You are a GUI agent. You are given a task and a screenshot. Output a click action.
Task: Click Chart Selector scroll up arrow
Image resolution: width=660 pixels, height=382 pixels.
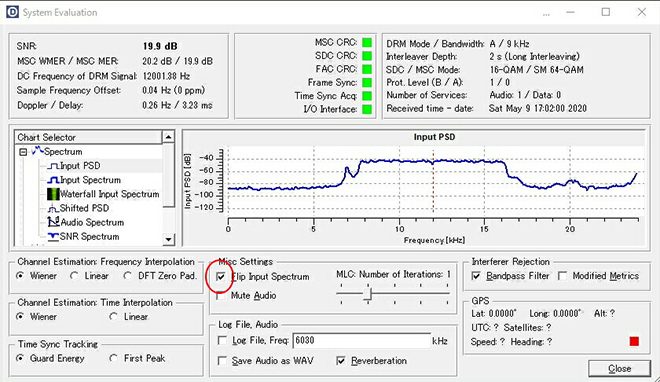pos(168,137)
